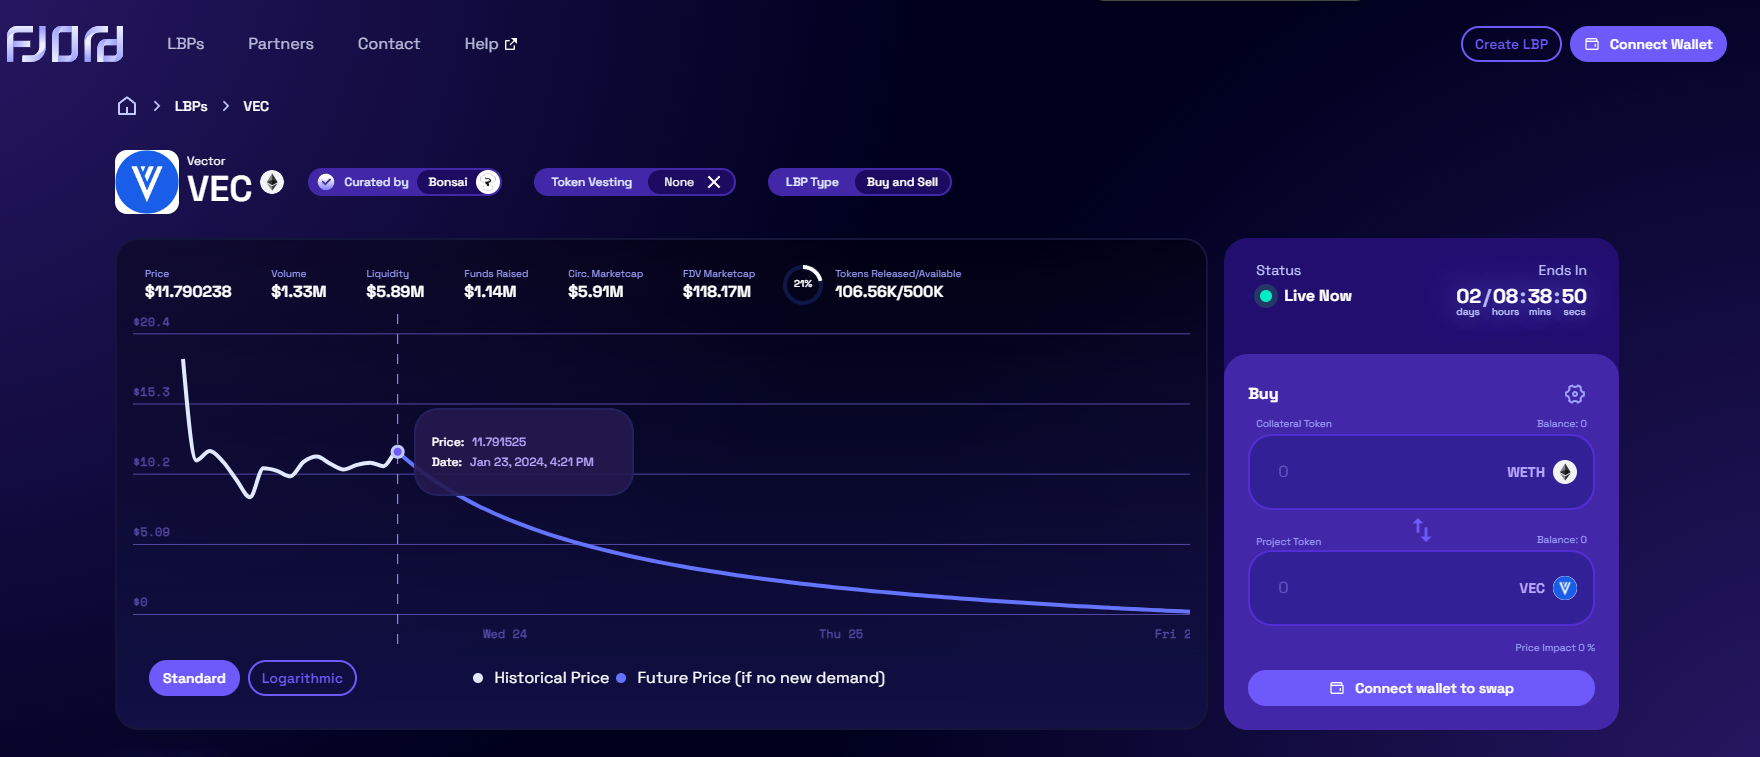Open the Partners navigation menu item

(281, 44)
